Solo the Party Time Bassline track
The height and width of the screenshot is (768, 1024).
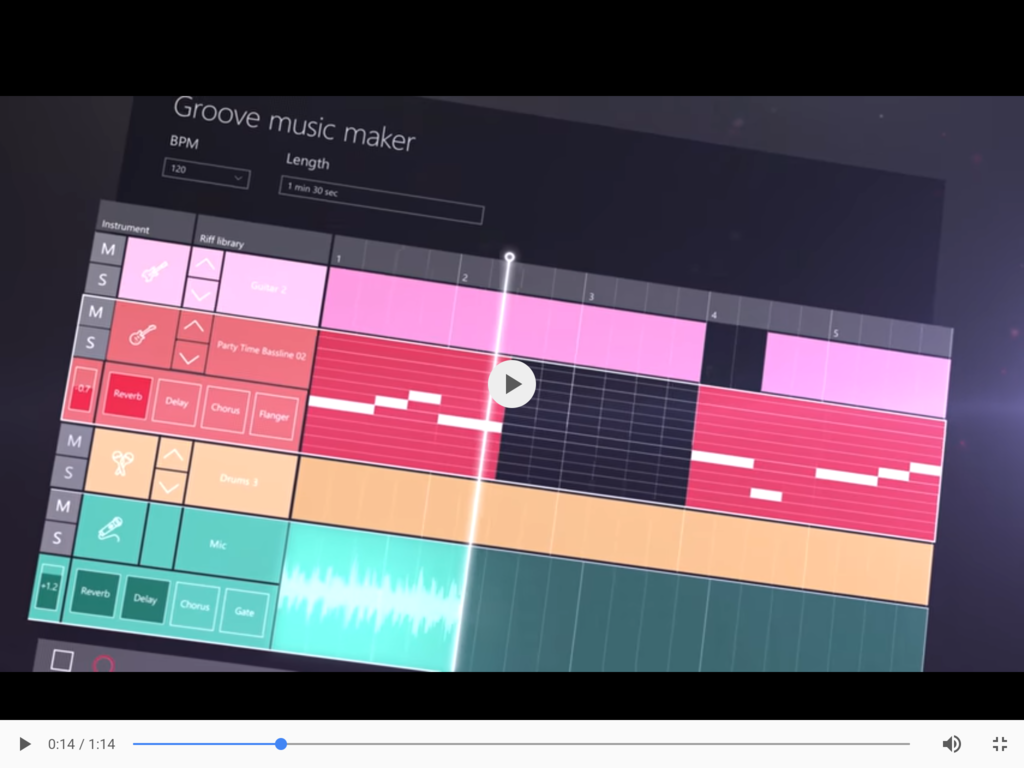tap(90, 342)
